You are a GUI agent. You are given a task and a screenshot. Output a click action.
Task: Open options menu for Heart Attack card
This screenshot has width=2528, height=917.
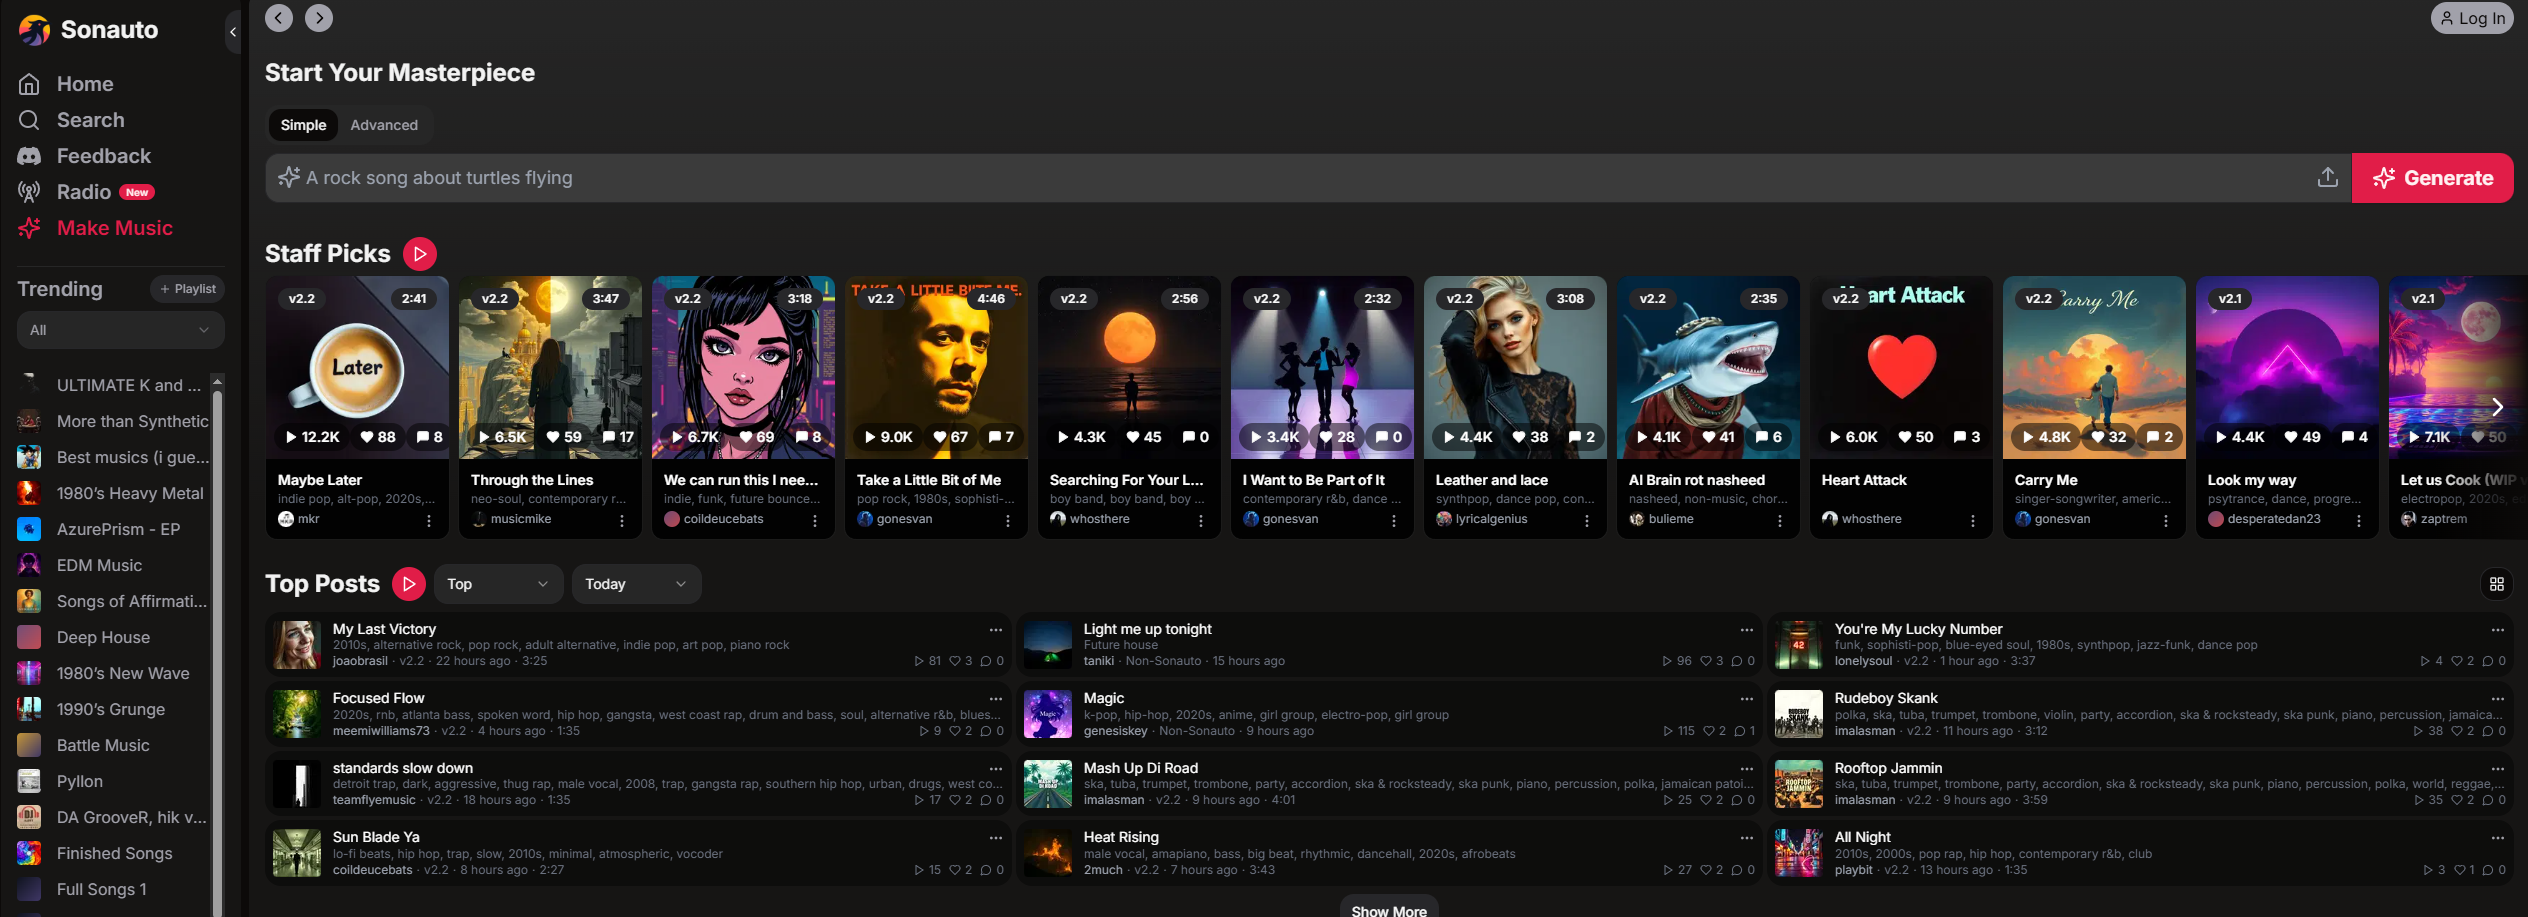(x=1973, y=520)
